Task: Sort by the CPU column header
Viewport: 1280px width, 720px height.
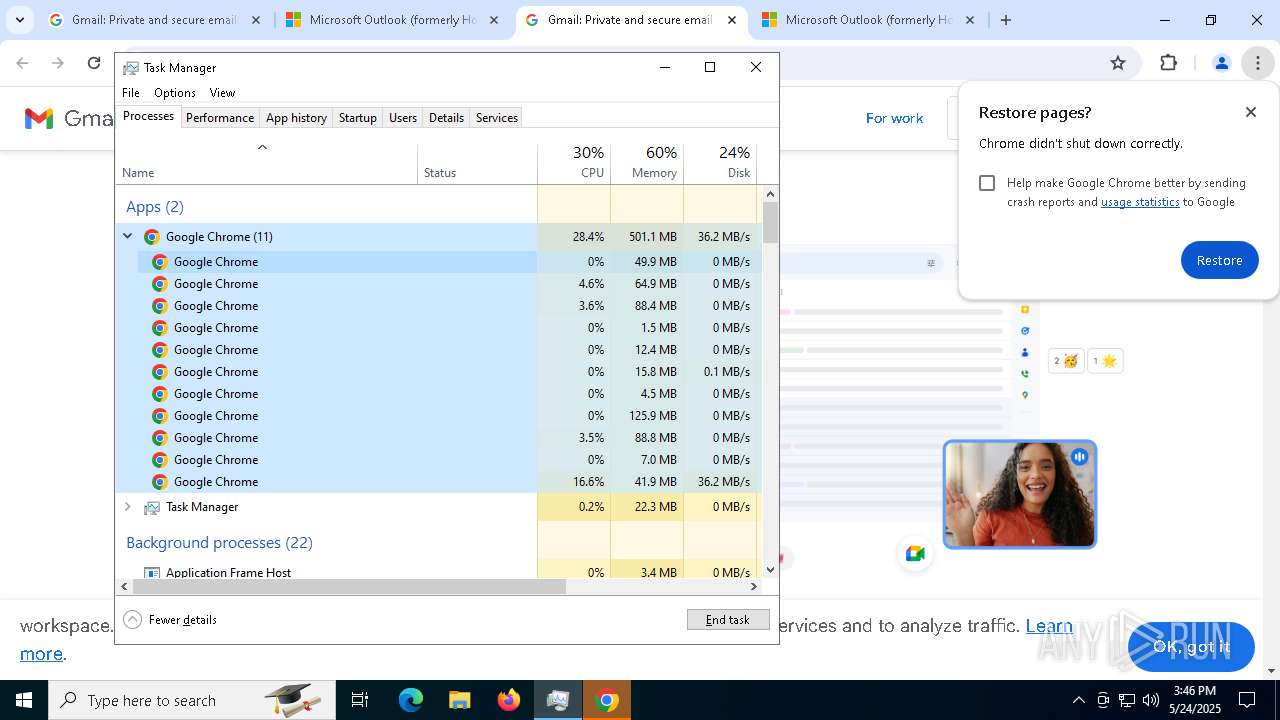Action: (x=574, y=162)
